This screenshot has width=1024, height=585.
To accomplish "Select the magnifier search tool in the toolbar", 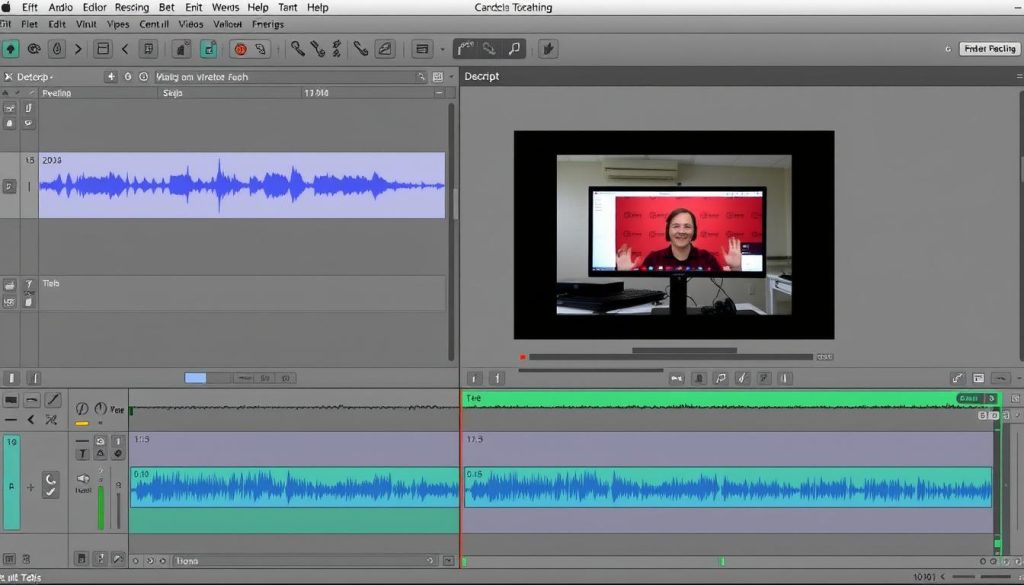I will click(514, 48).
